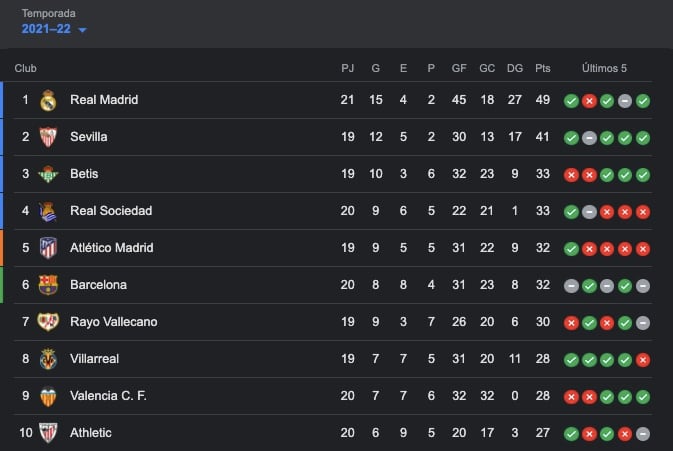This screenshot has width=673, height=451.
Task: Click the Betis club crest
Action: coord(47,174)
